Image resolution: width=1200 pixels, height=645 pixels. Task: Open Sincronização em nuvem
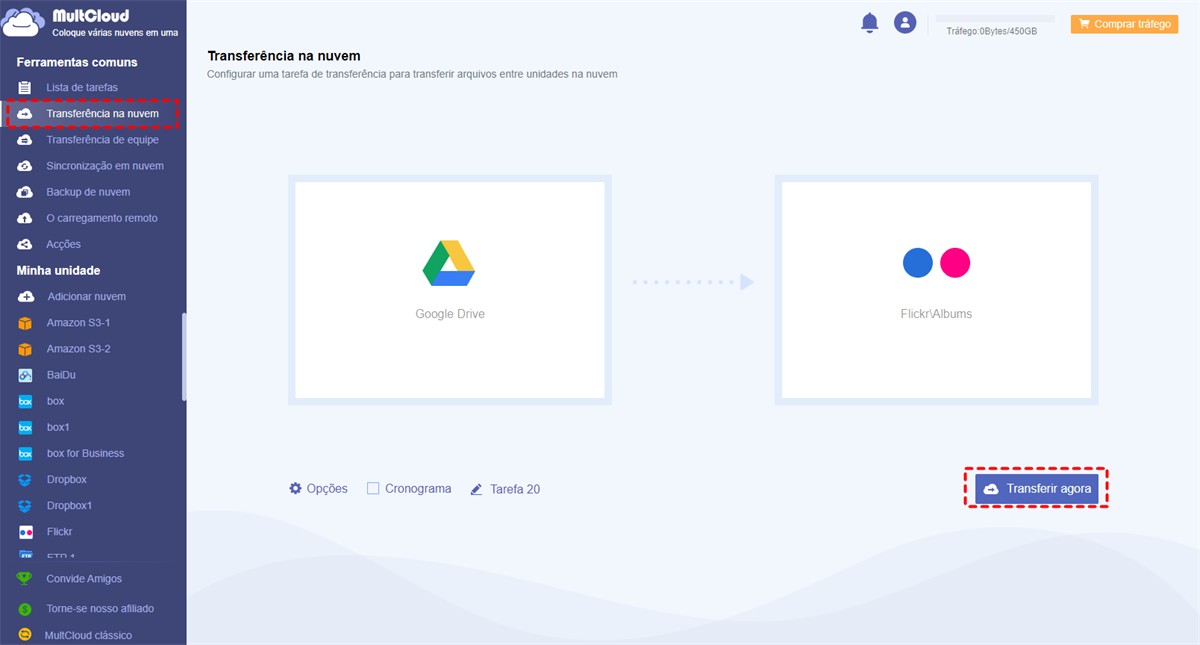tap(105, 166)
